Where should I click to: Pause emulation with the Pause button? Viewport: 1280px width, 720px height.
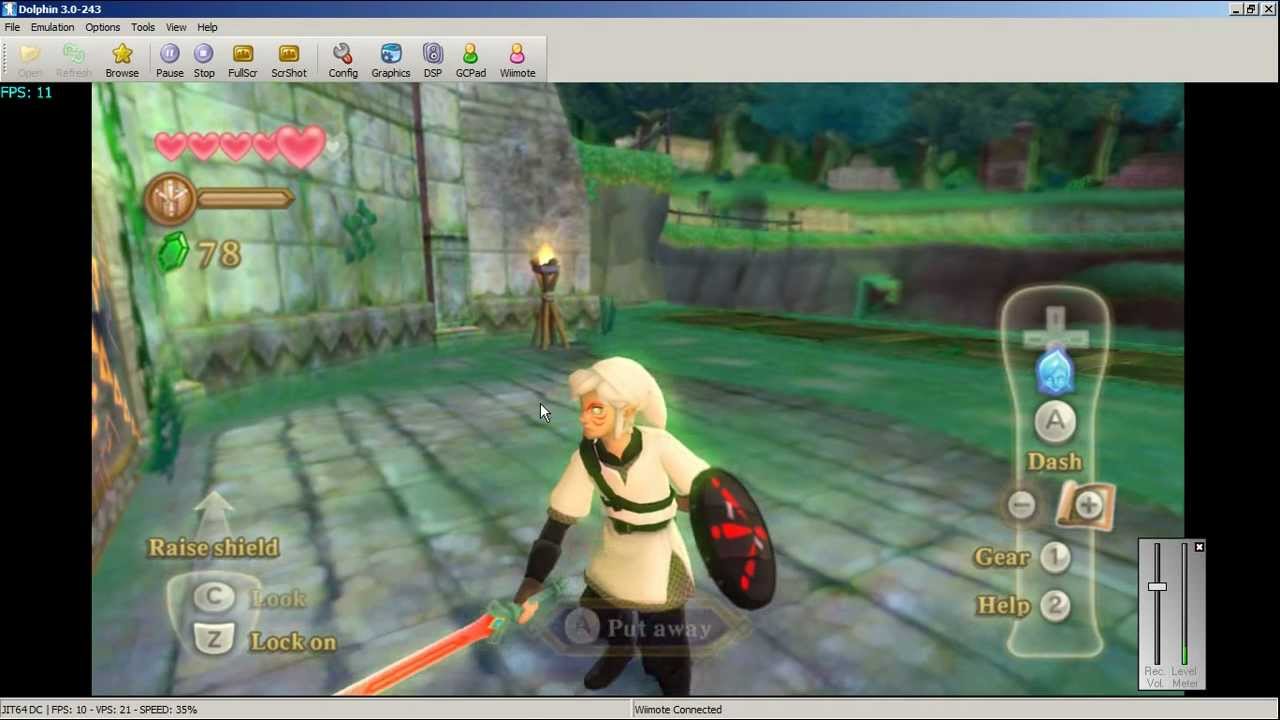[170, 60]
